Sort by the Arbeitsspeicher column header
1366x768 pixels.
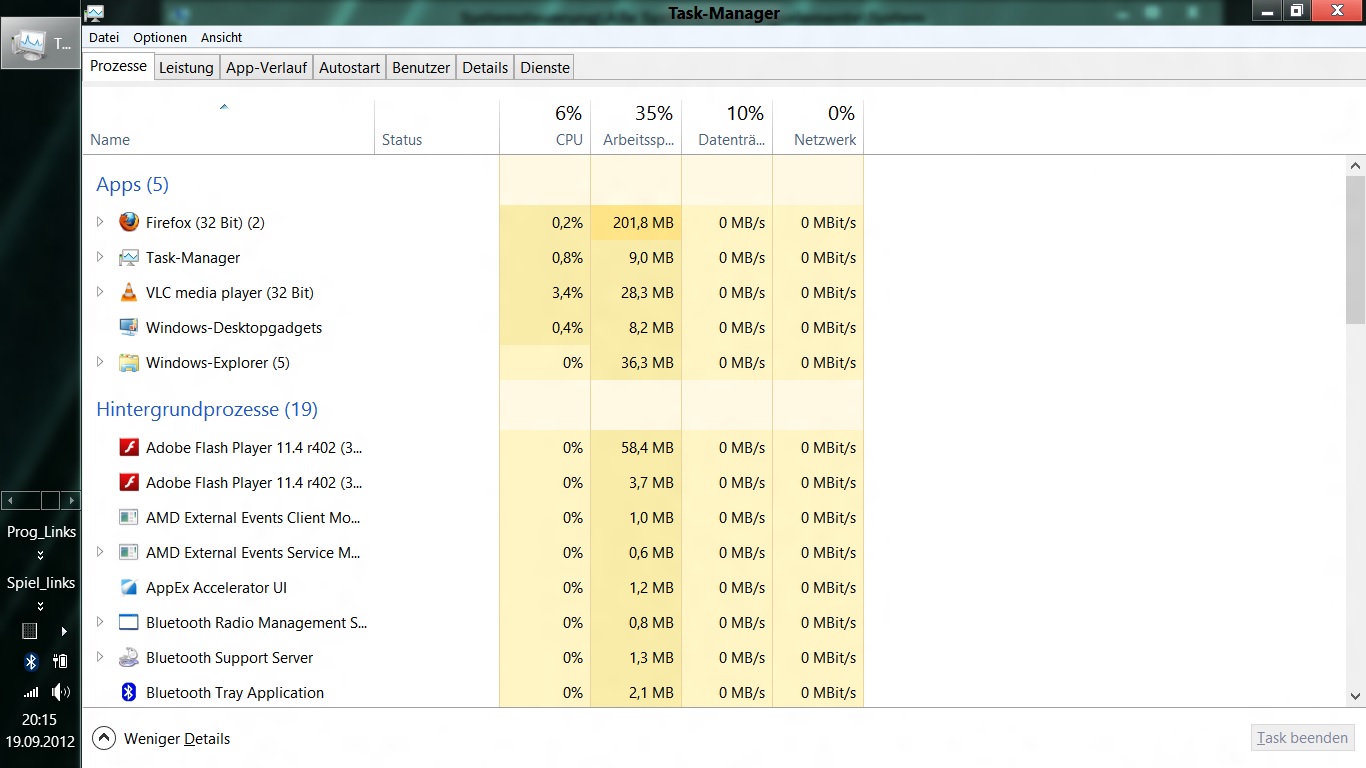(636, 127)
